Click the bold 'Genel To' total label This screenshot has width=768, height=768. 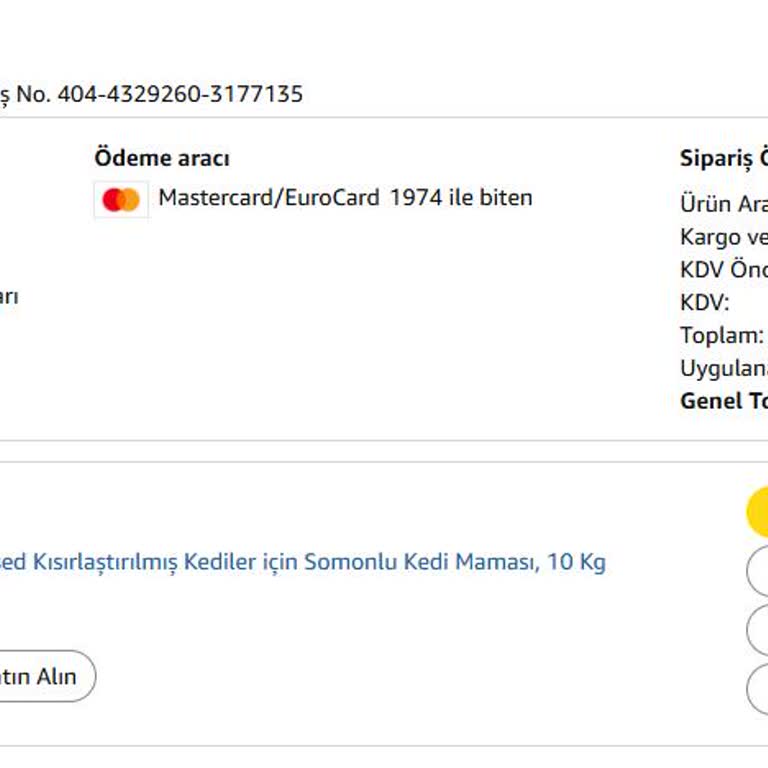click(724, 401)
